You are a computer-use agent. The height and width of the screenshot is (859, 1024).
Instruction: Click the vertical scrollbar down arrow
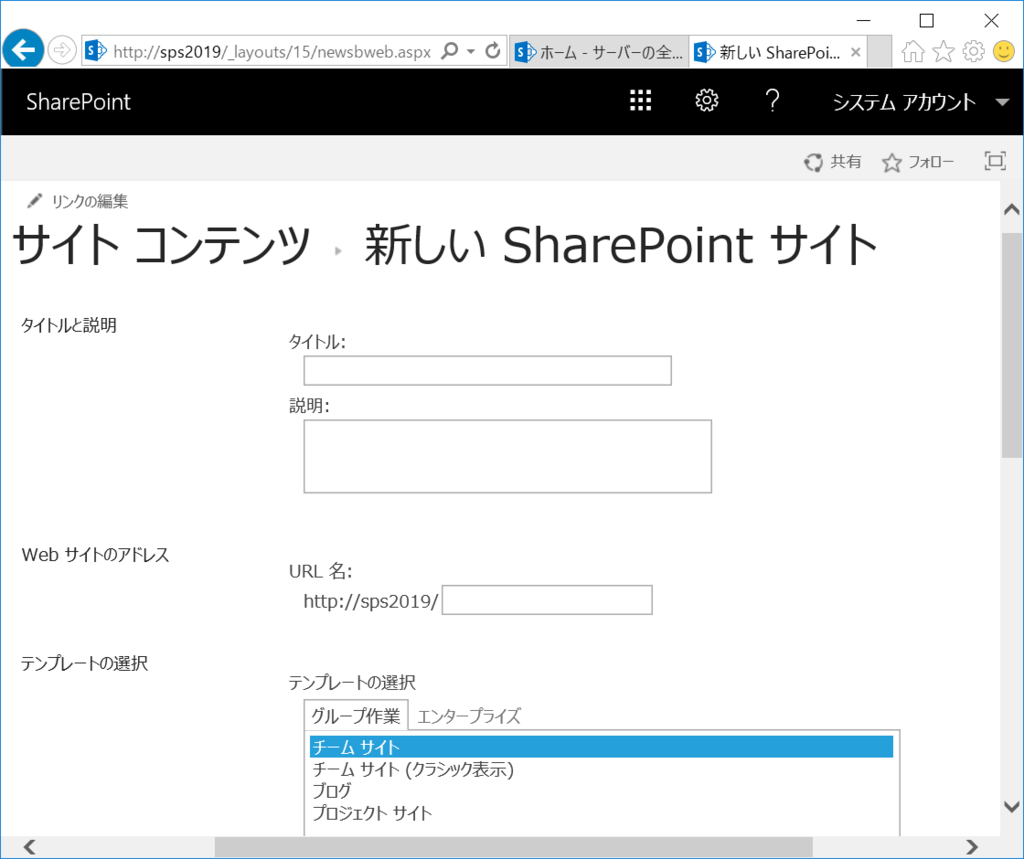(x=1012, y=807)
